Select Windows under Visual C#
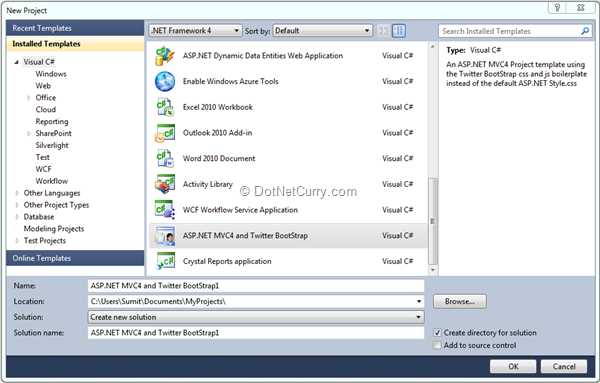The height and width of the screenshot is (383, 600). point(51,74)
